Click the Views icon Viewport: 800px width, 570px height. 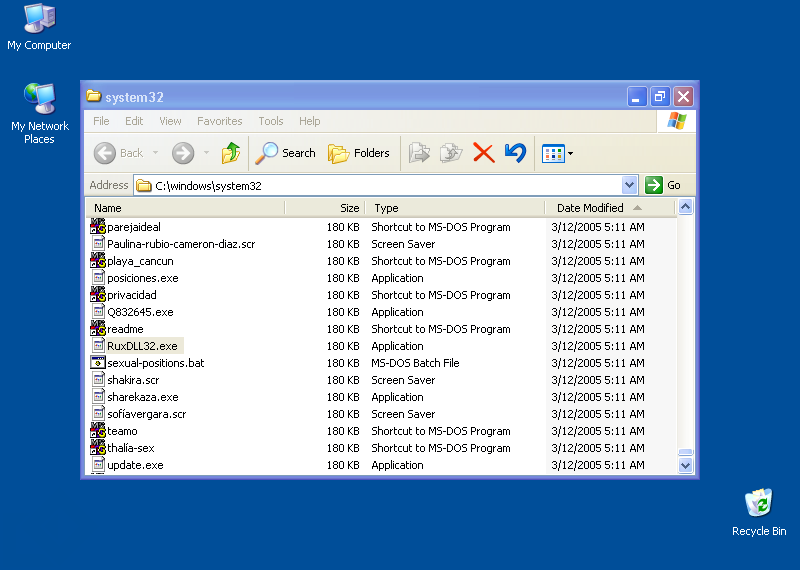553,153
